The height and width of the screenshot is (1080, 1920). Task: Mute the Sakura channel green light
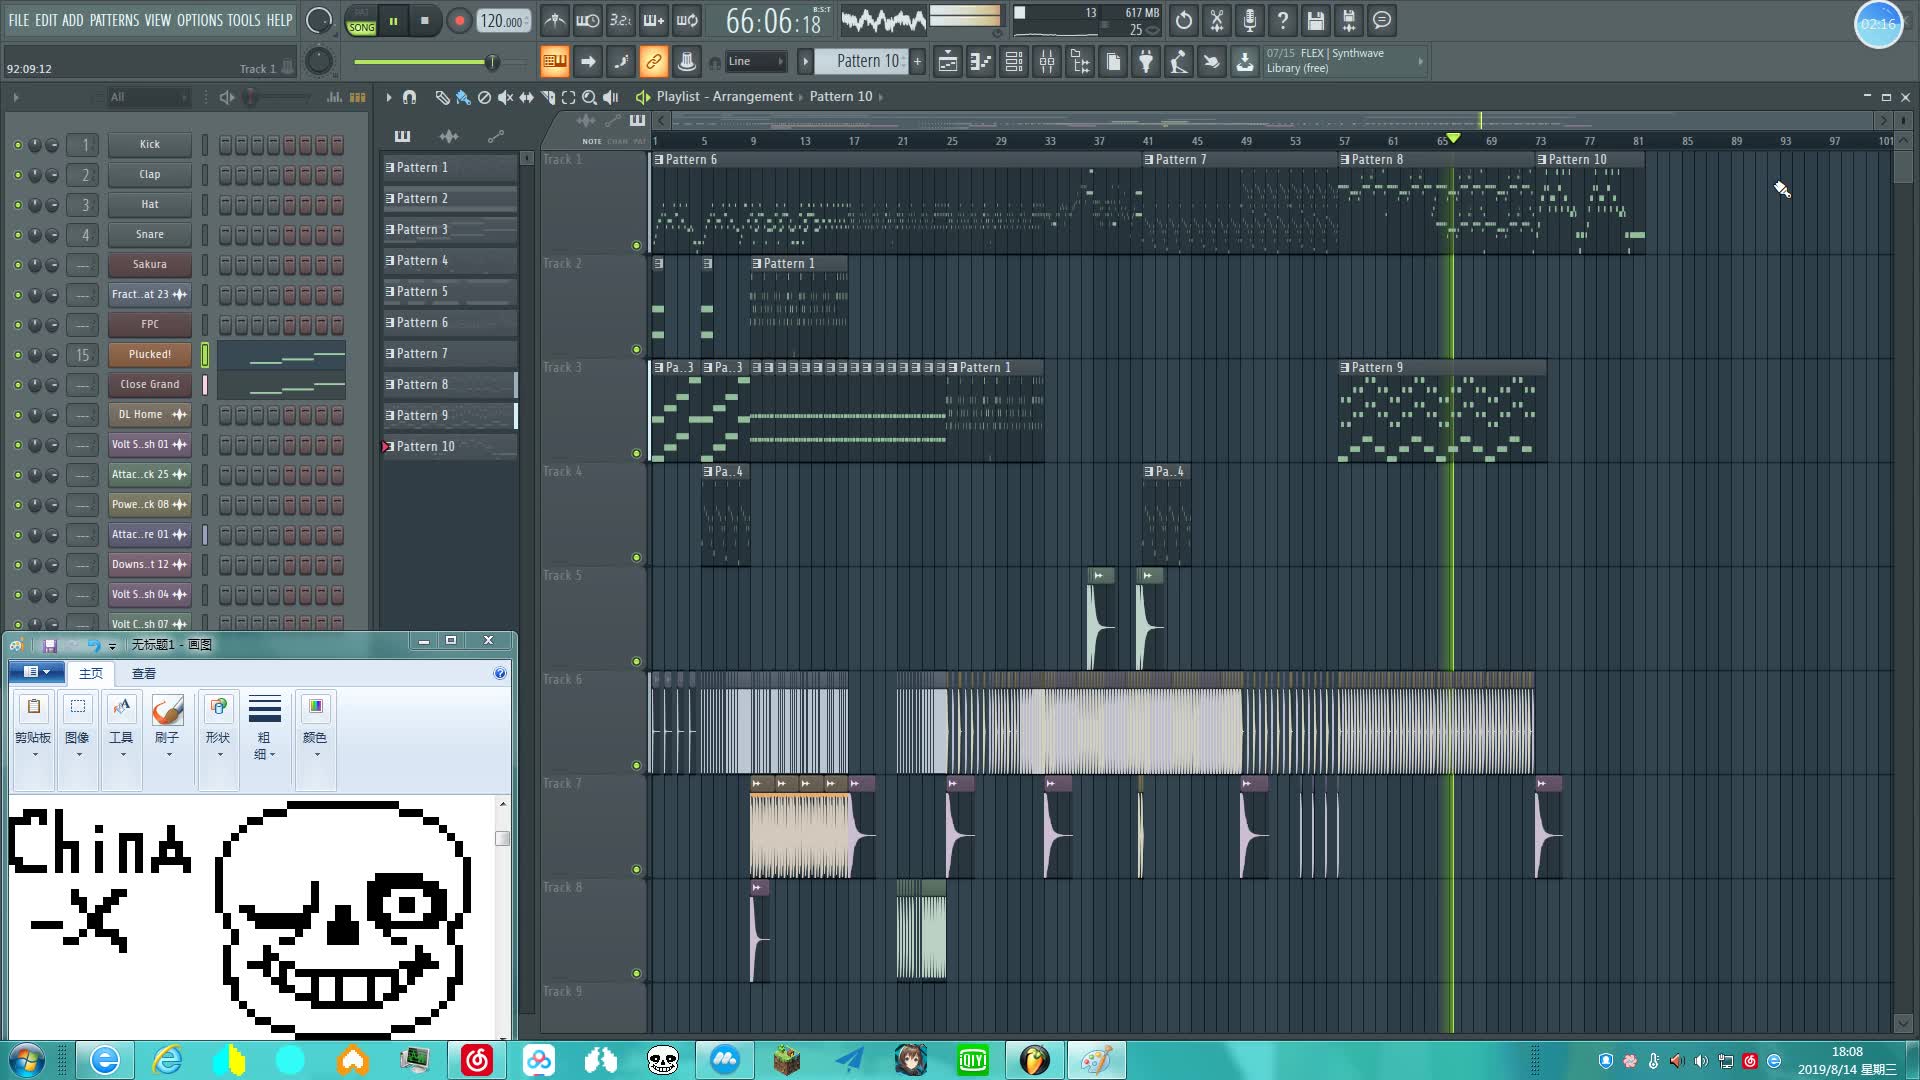(x=17, y=265)
